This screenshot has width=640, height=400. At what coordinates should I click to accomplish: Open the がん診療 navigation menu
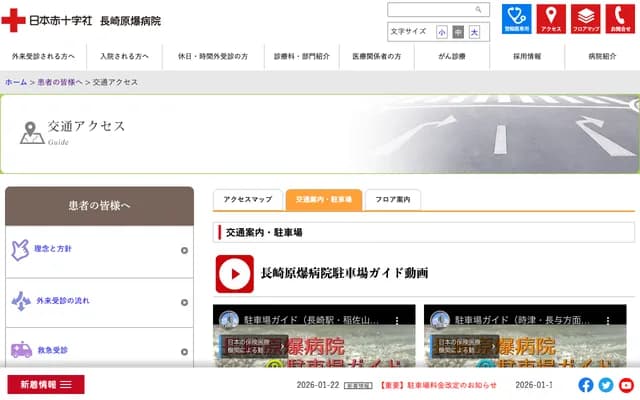451,57
